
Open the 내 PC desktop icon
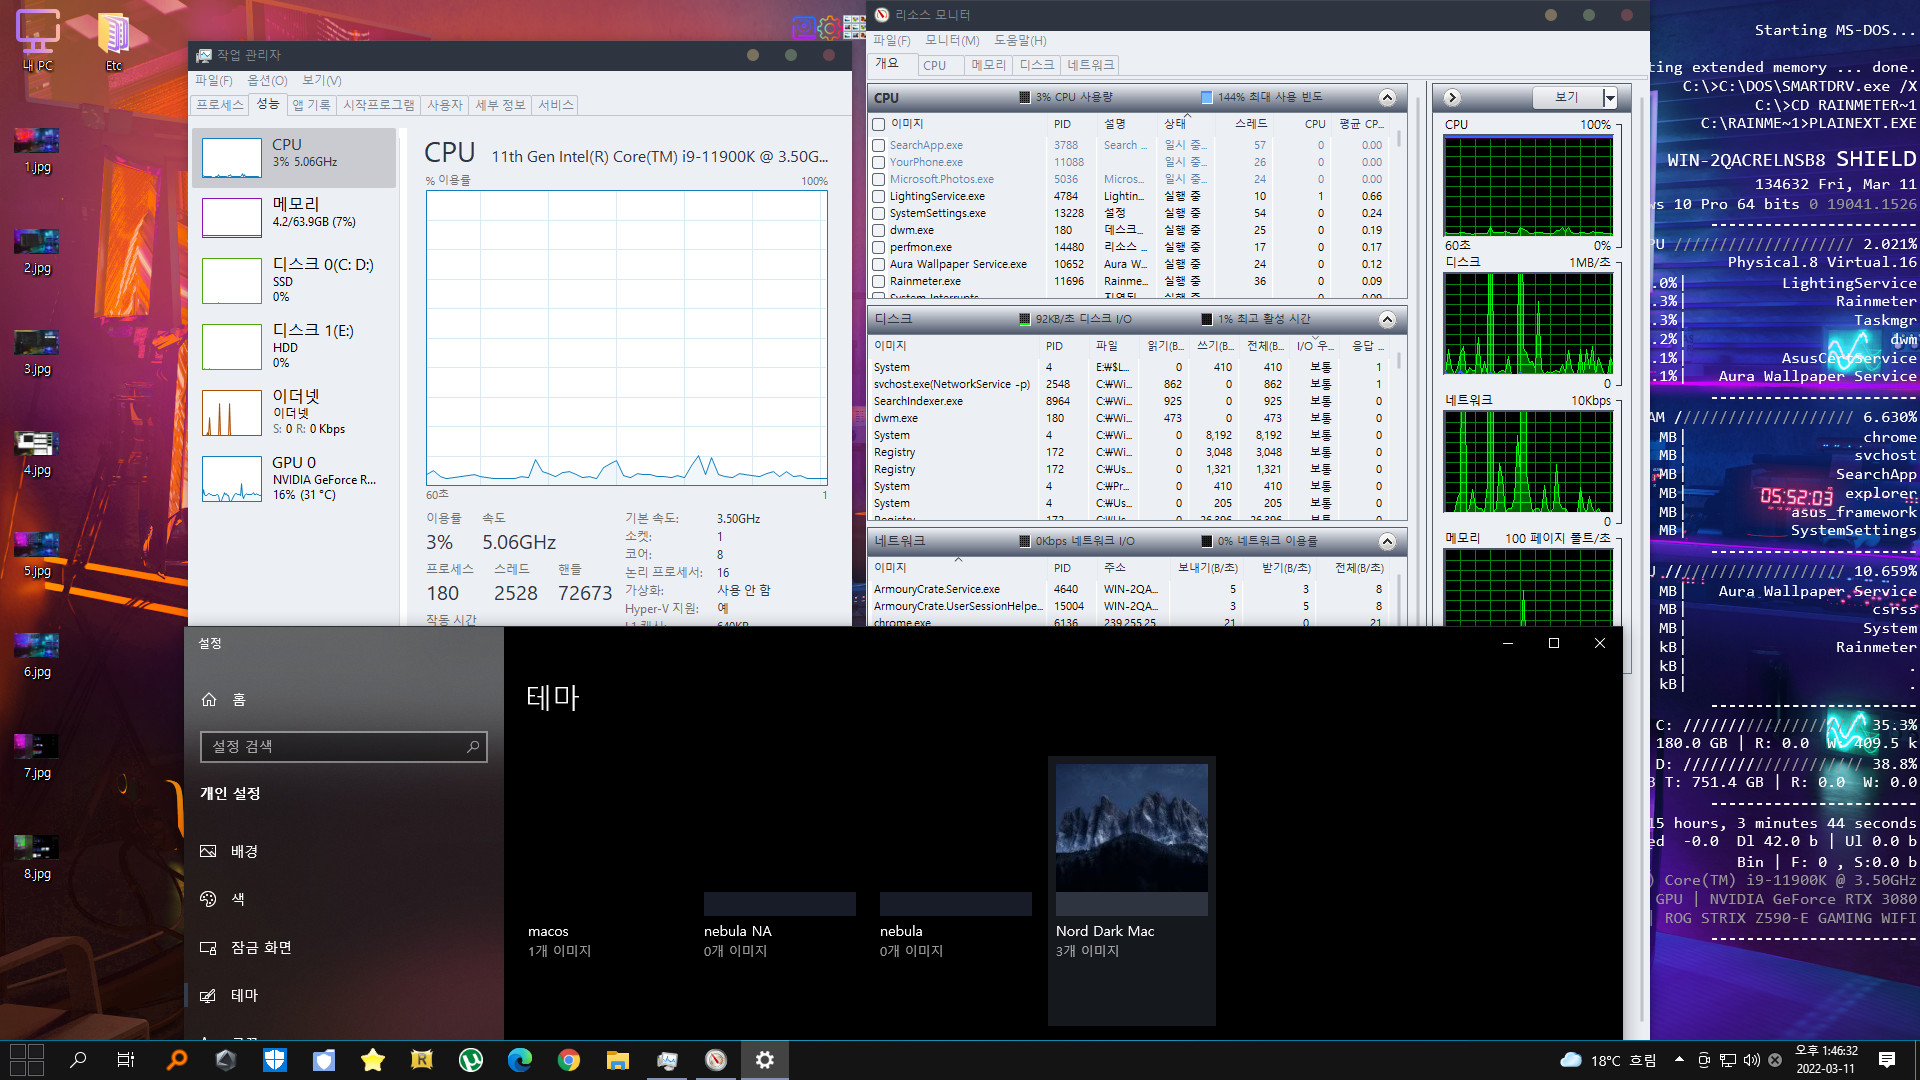tap(38, 40)
